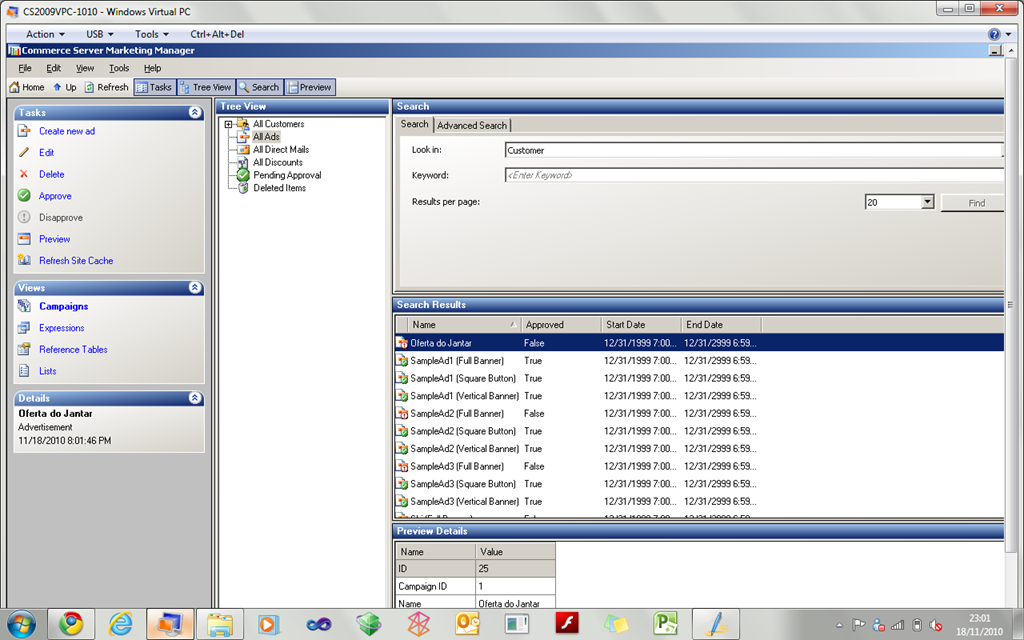Click the Windows Start button
Viewport: 1024px width, 640px height.
(21, 624)
